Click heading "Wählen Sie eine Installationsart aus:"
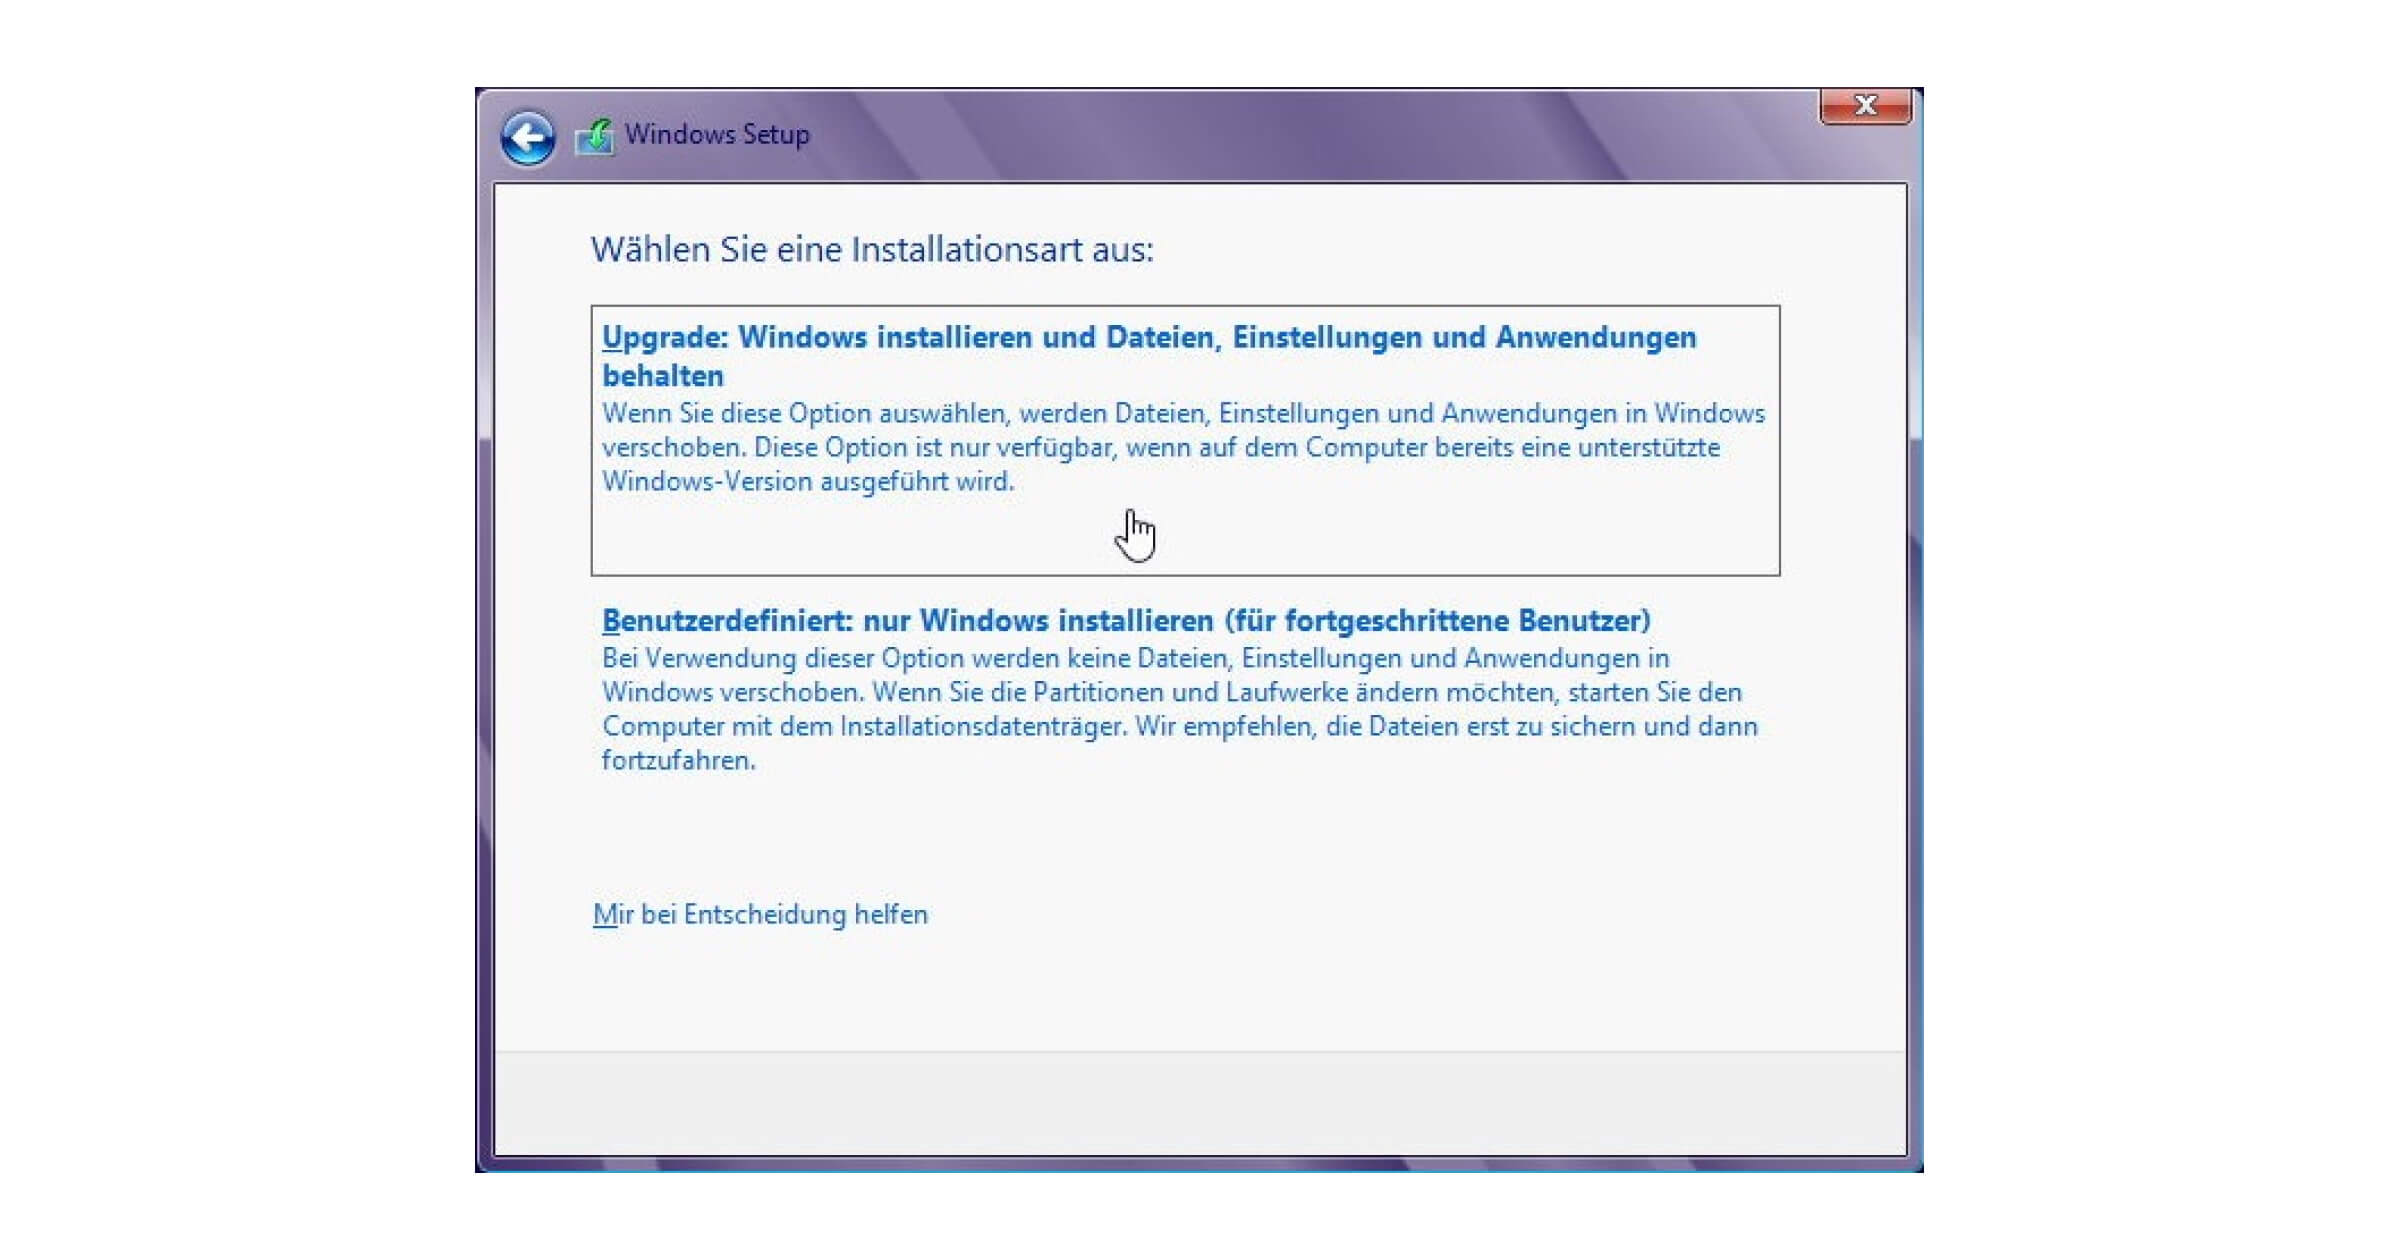This screenshot has height=1260, width=2400. point(872,249)
